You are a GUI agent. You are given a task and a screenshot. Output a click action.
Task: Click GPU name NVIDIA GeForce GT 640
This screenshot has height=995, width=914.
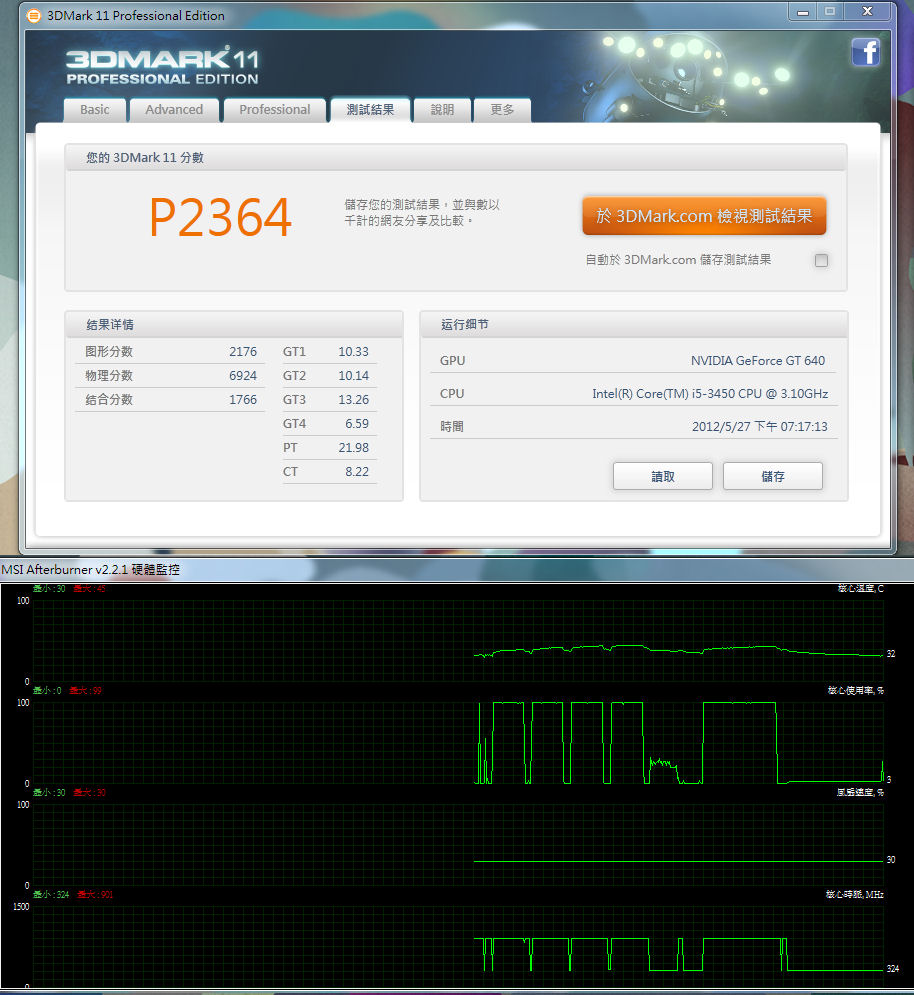coord(758,360)
